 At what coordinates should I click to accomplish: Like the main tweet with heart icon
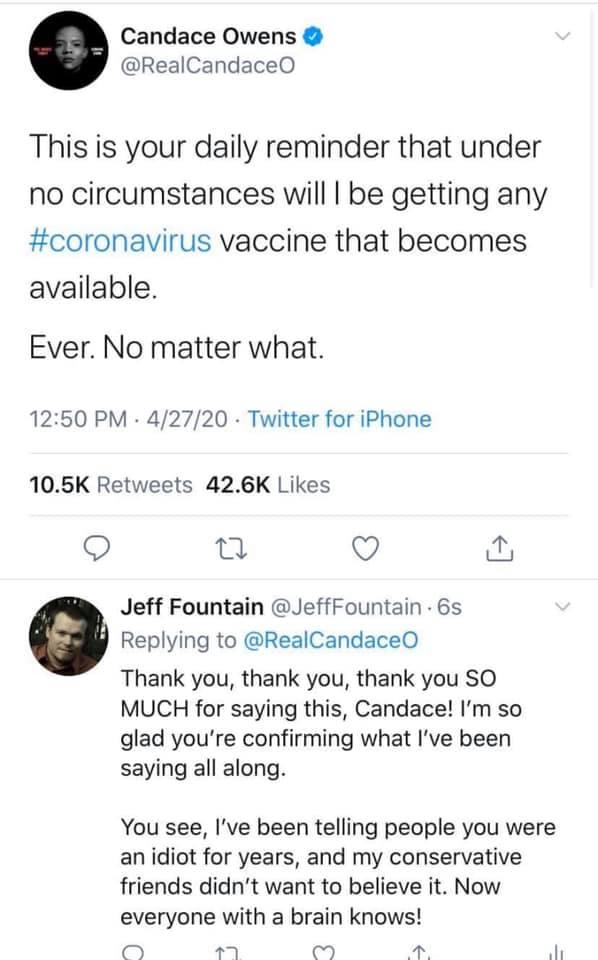365,548
